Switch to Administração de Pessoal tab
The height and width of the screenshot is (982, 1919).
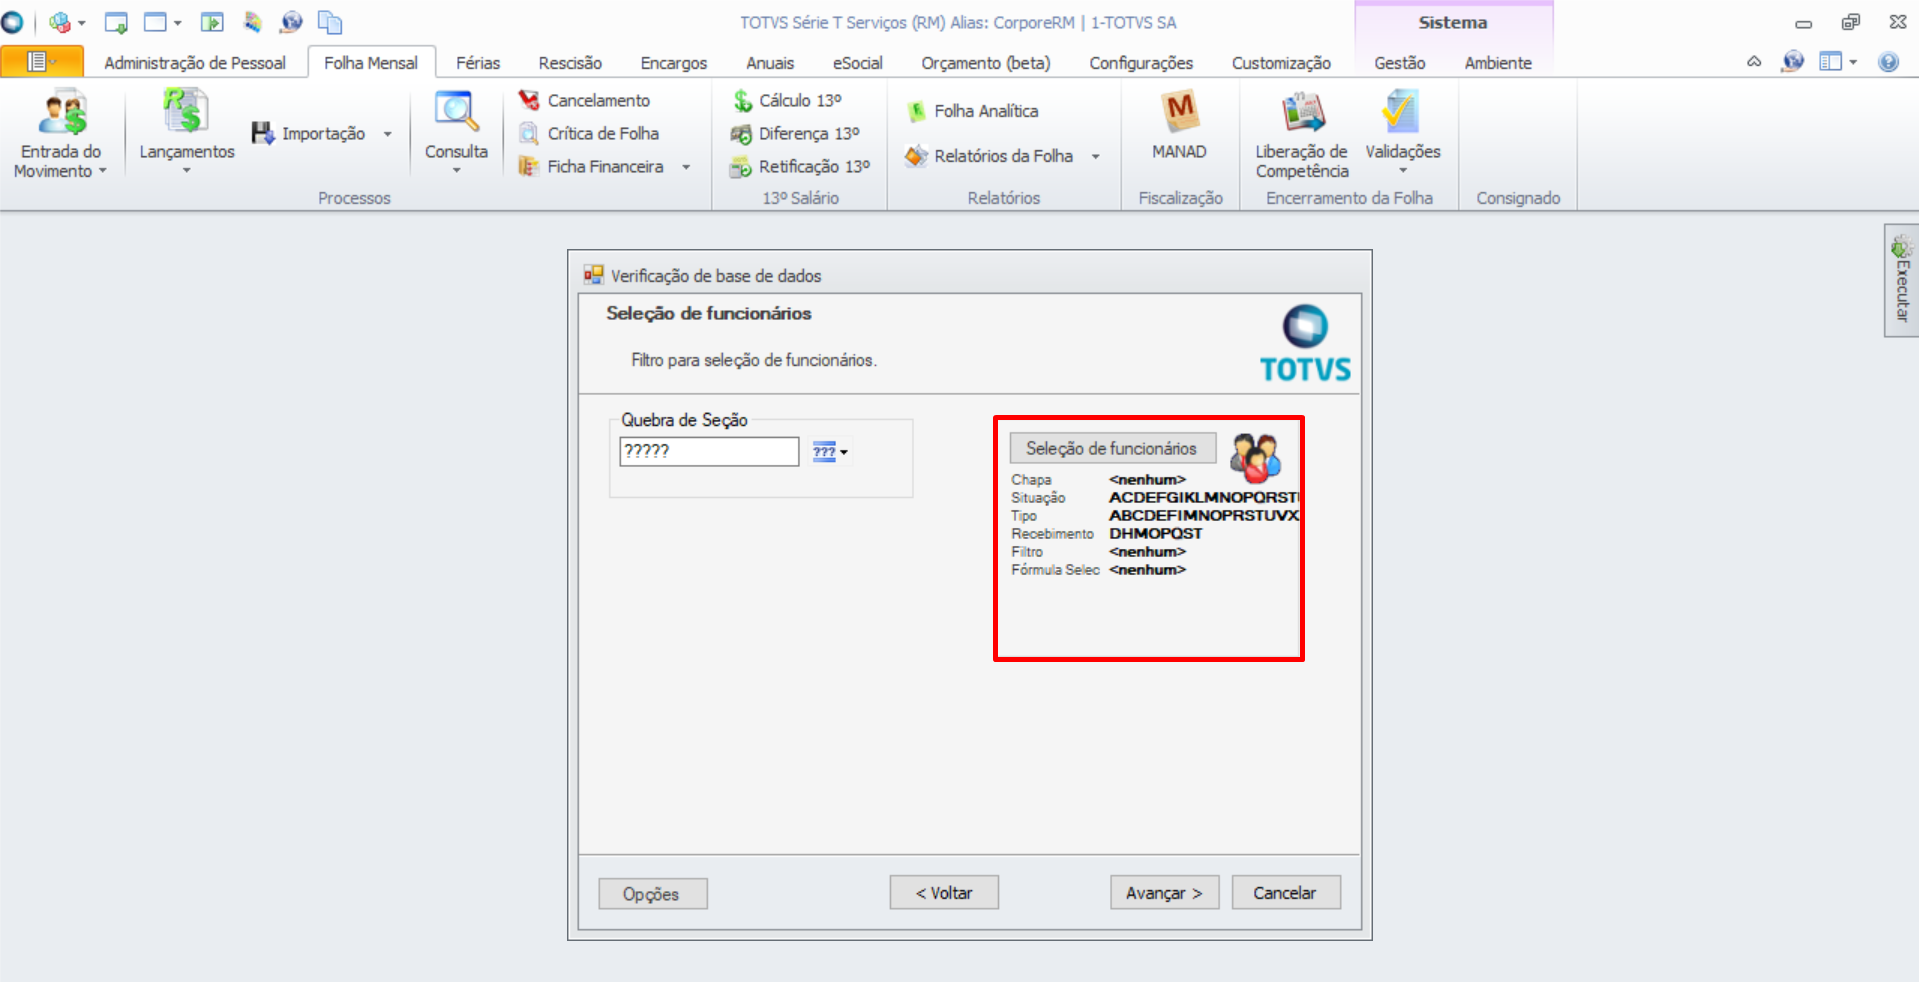[195, 63]
